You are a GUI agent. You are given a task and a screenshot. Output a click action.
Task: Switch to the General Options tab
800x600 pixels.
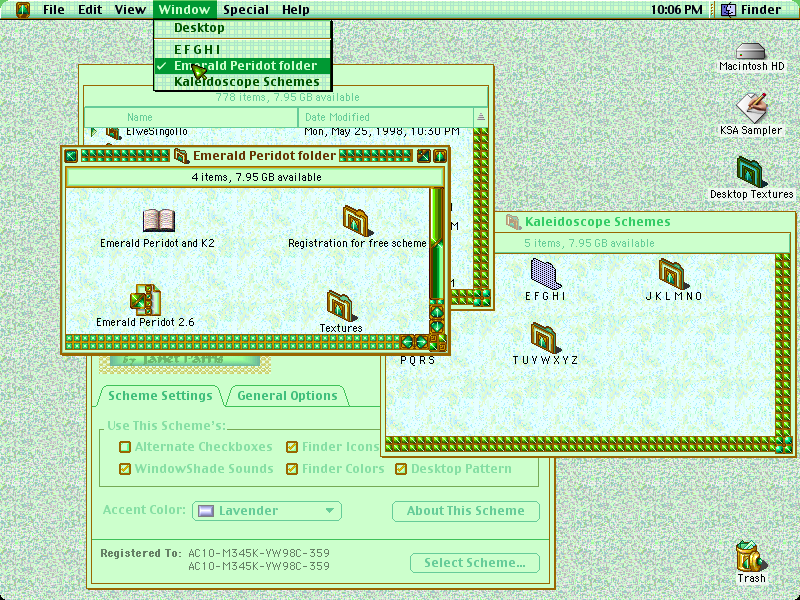(287, 395)
